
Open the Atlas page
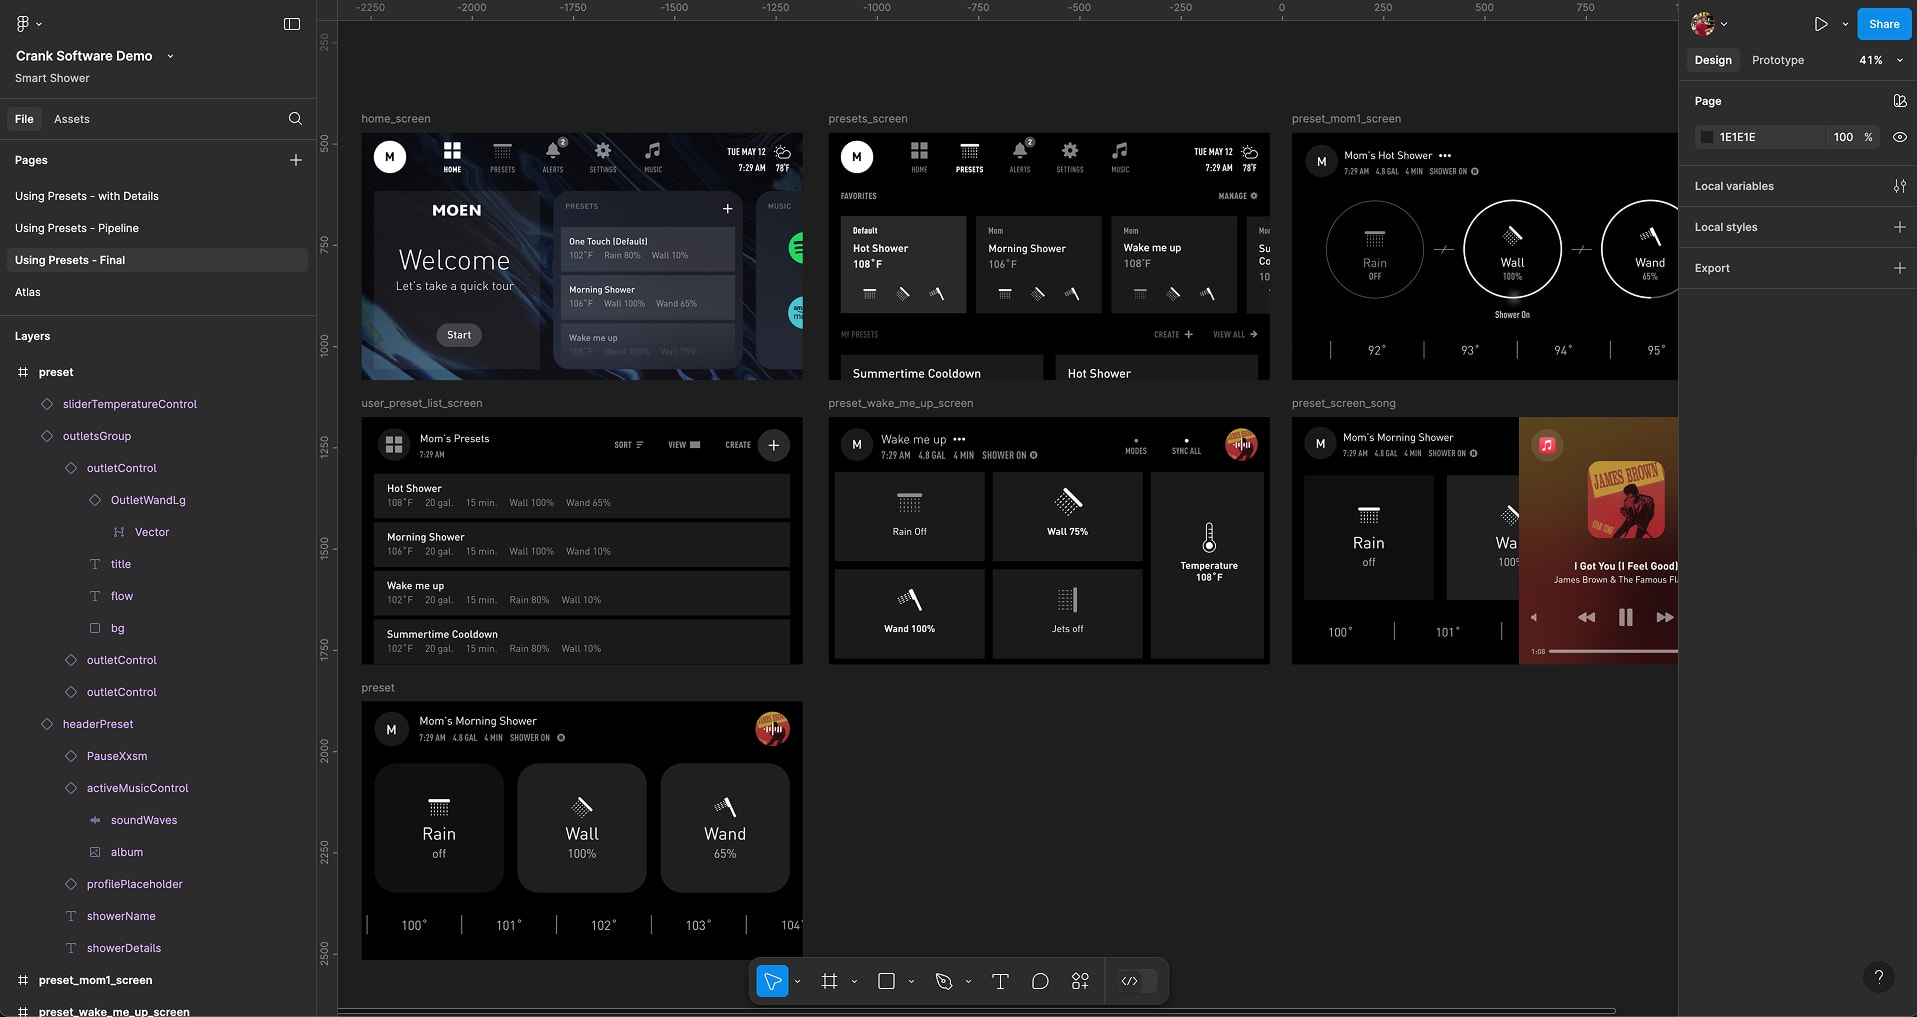pos(158,292)
